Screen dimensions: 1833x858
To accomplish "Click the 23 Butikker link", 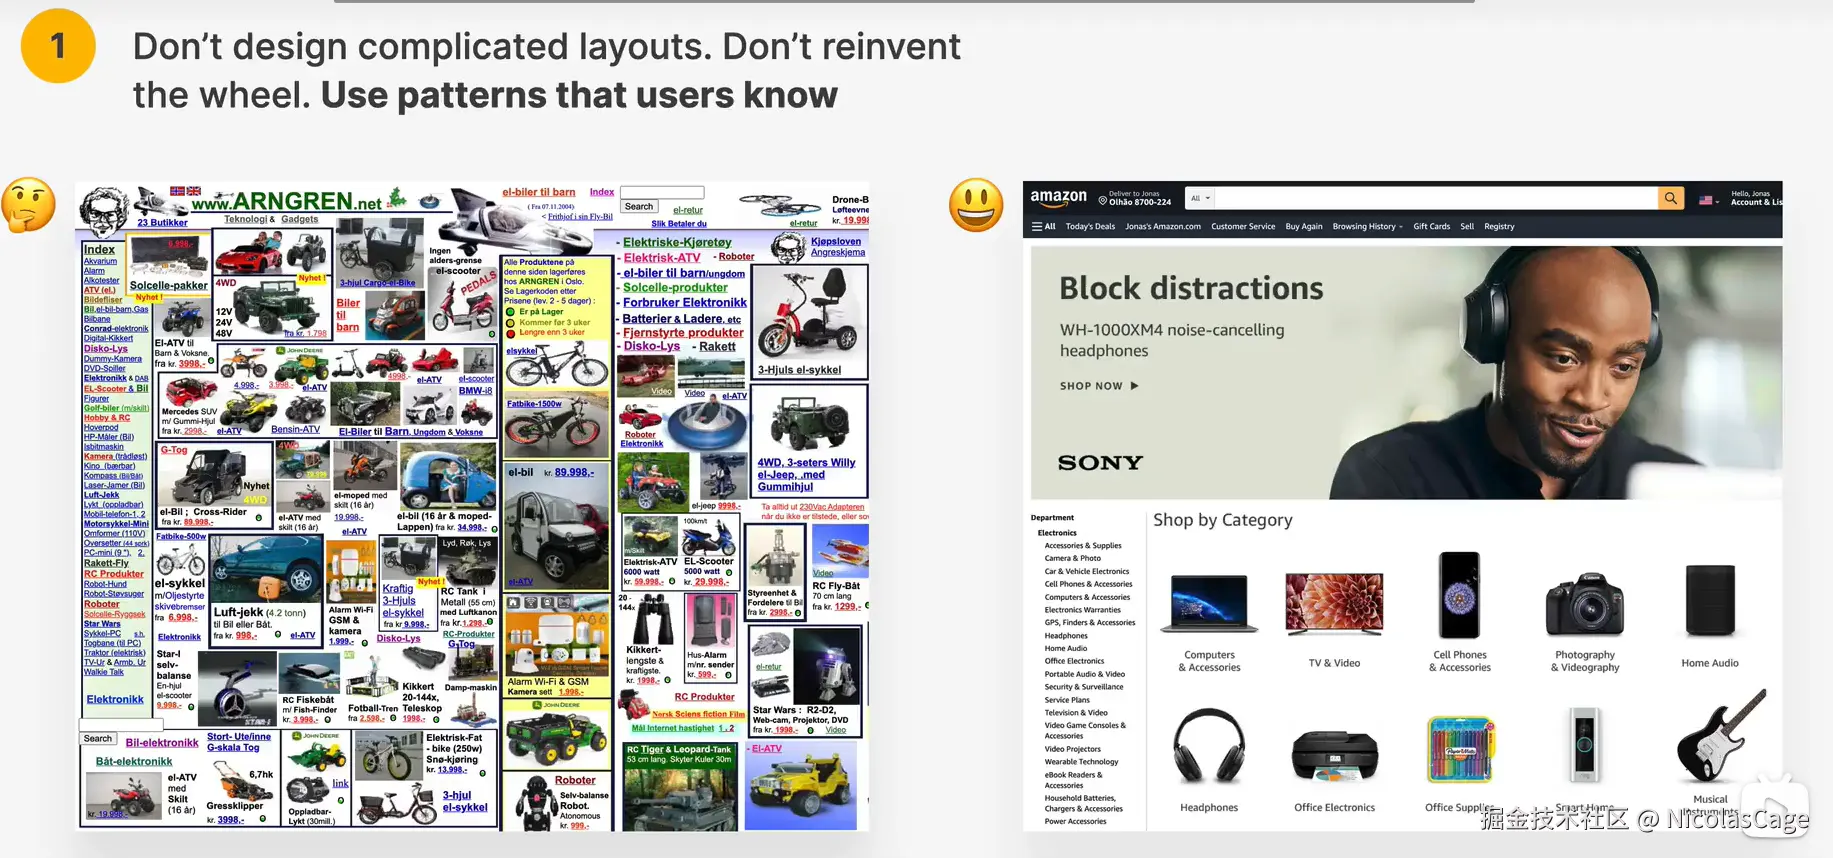I will point(162,222).
